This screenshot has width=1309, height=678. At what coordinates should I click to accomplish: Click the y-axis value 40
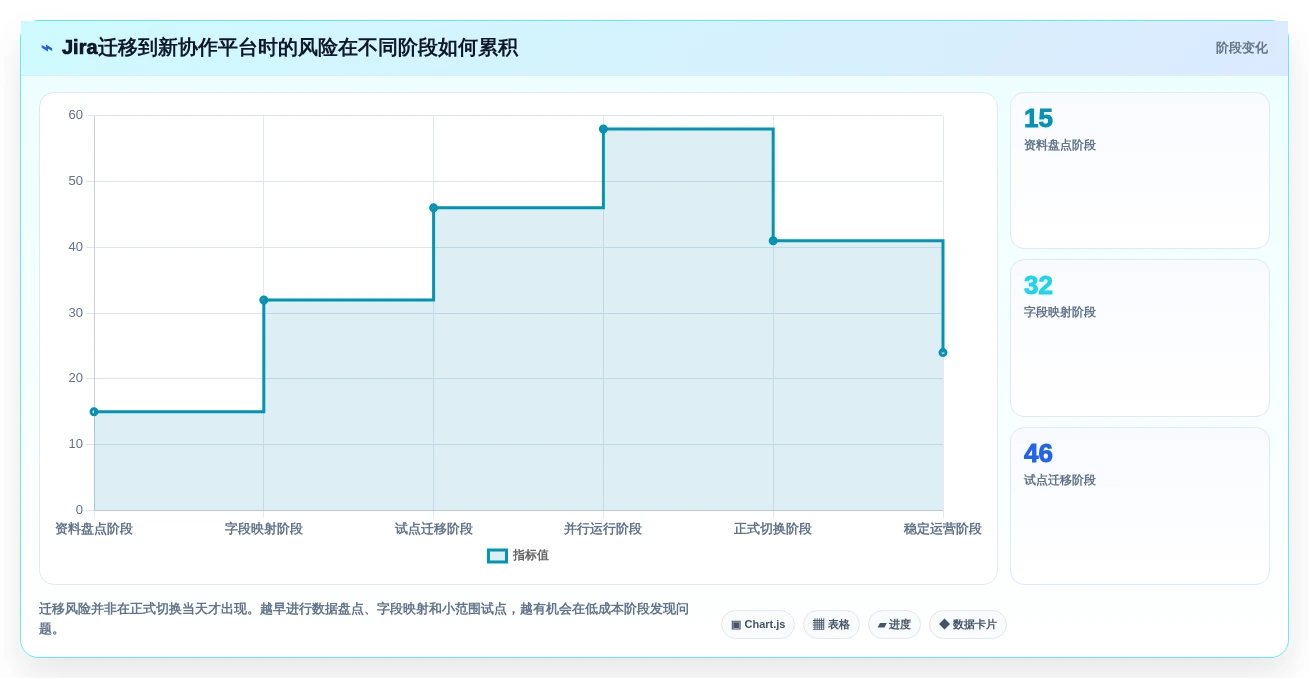coord(76,247)
